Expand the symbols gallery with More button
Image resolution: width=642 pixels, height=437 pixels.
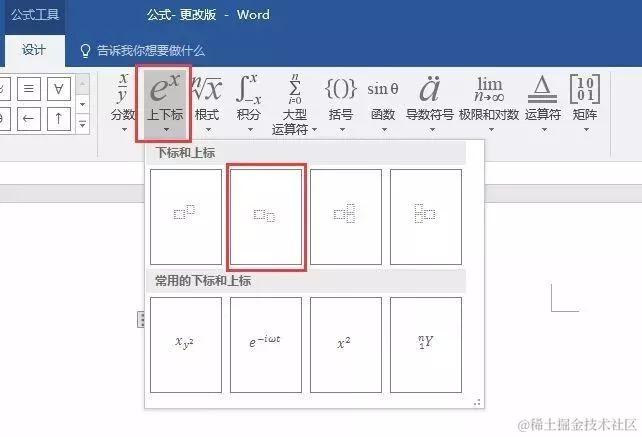click(x=82, y=124)
